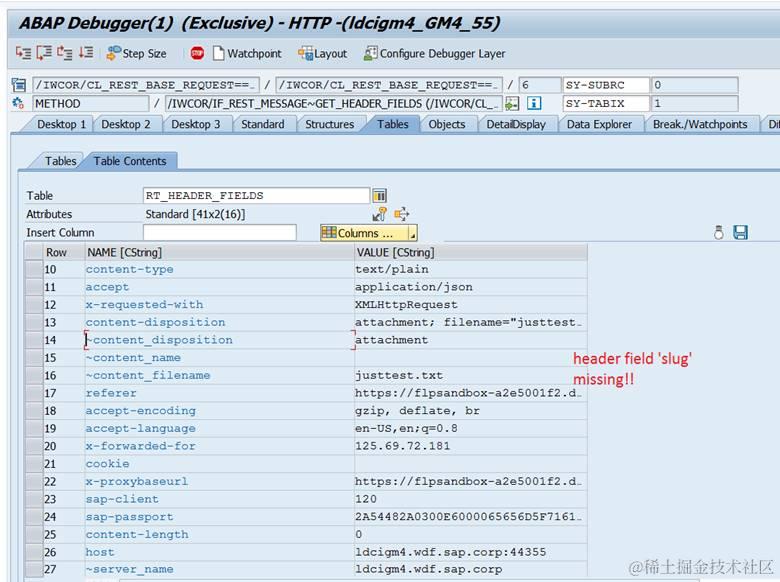Click the value XMLHttpRequest
This screenshot has width=780, height=582.
(406, 305)
